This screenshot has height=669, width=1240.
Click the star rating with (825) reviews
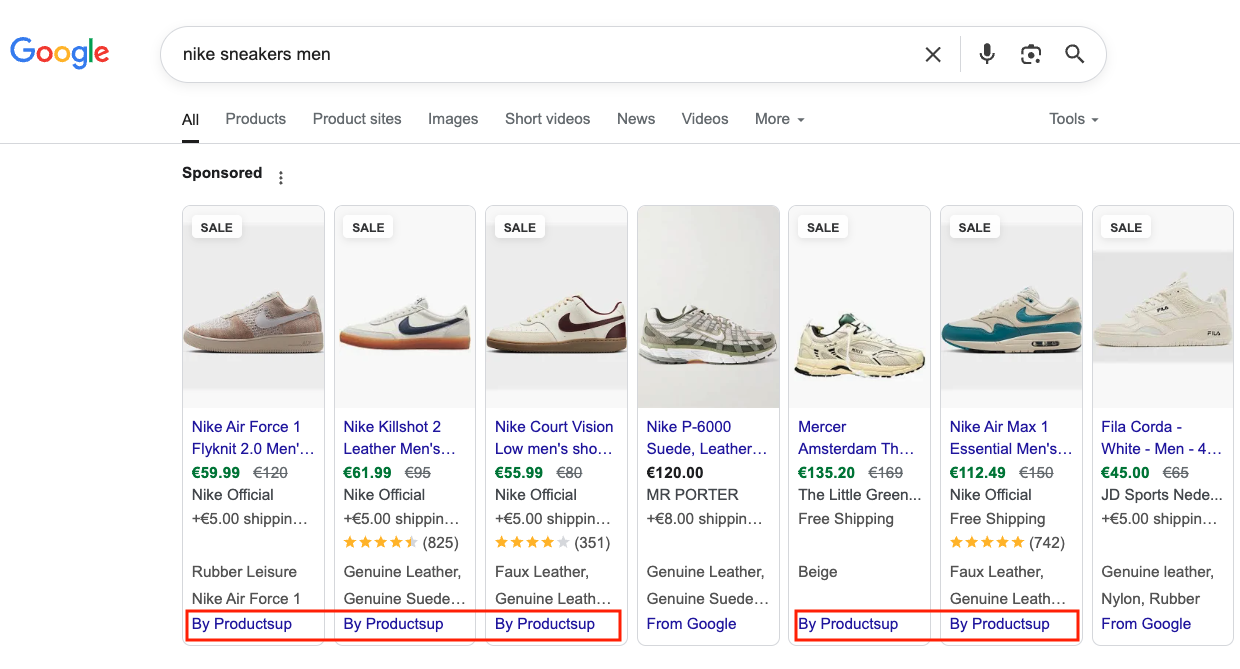tap(400, 543)
